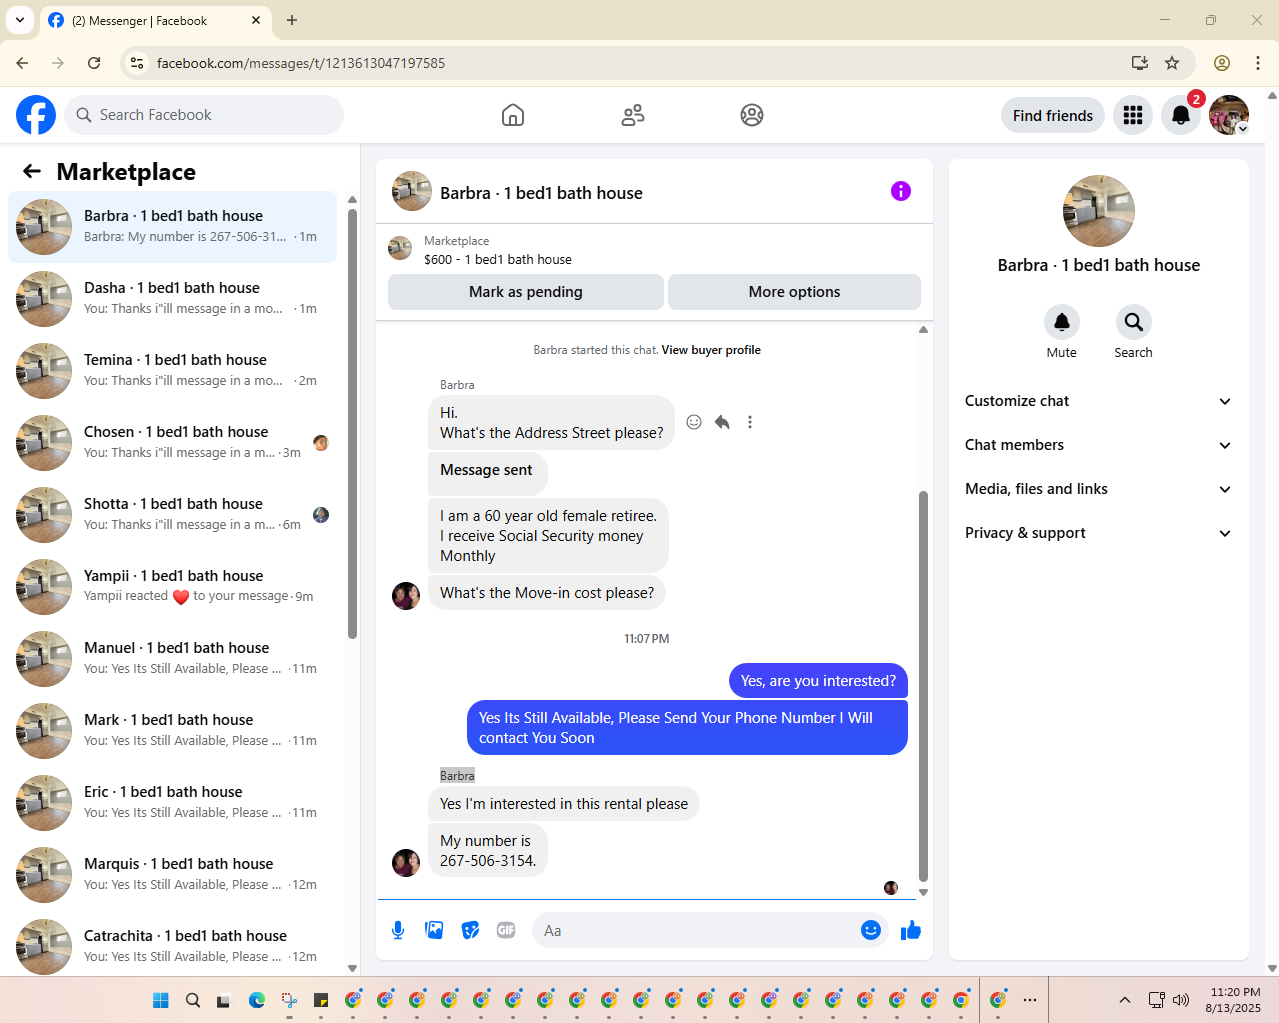The image size is (1279, 1023).
Task: Open Windows taskbar search
Action: (x=193, y=1000)
